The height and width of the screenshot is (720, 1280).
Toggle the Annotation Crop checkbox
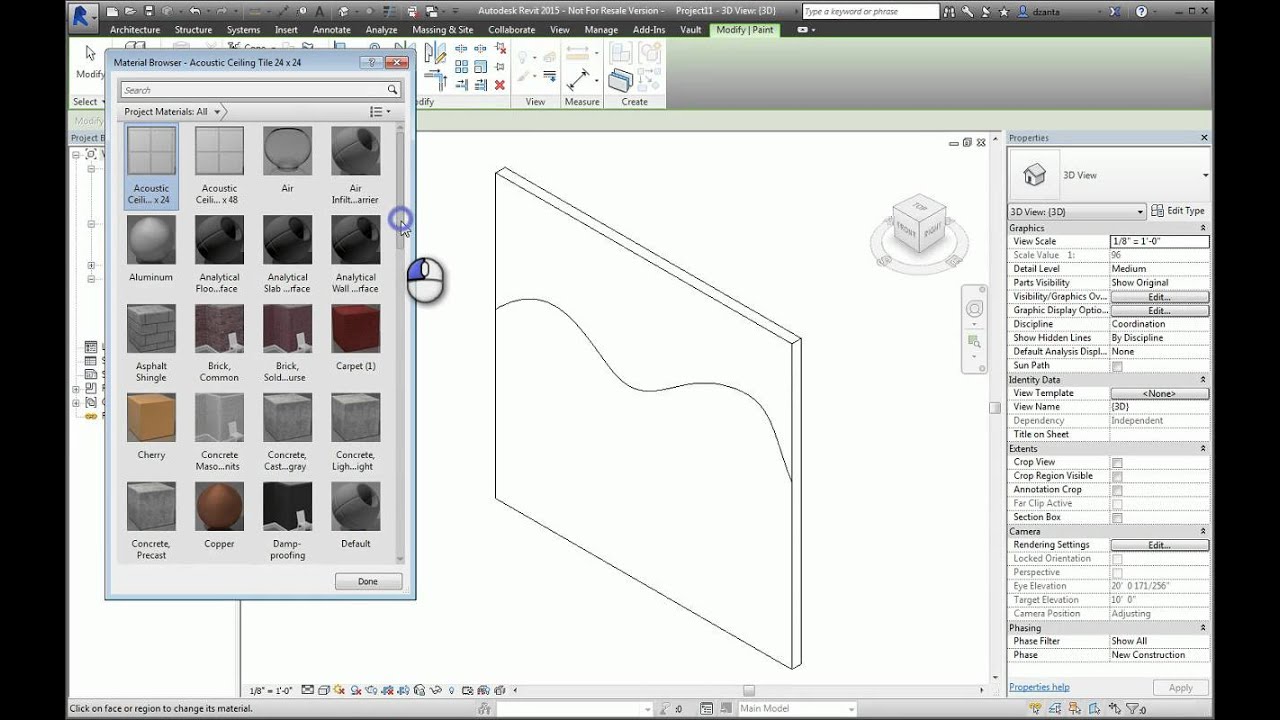click(1117, 490)
